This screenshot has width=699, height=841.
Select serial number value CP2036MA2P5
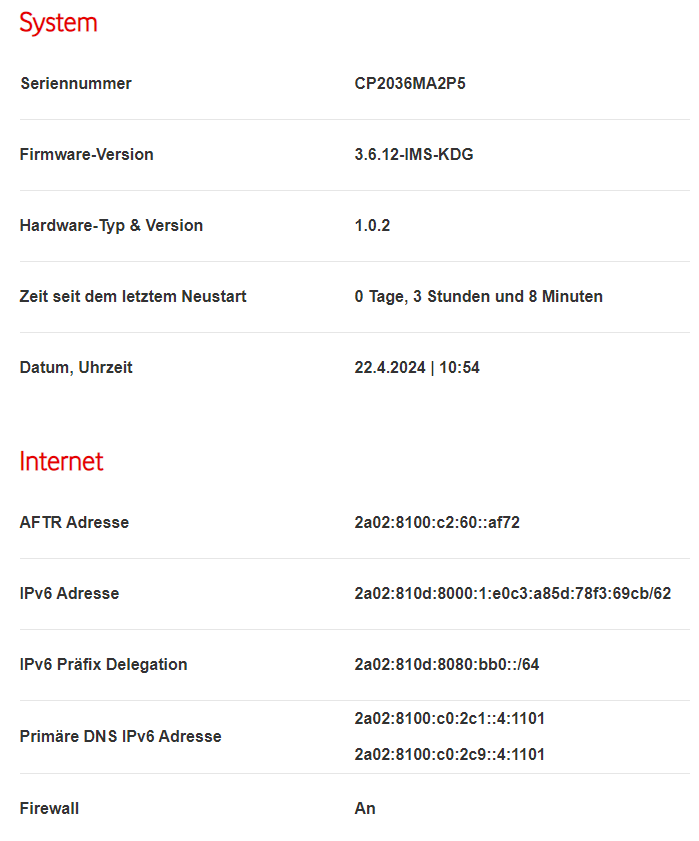point(410,83)
